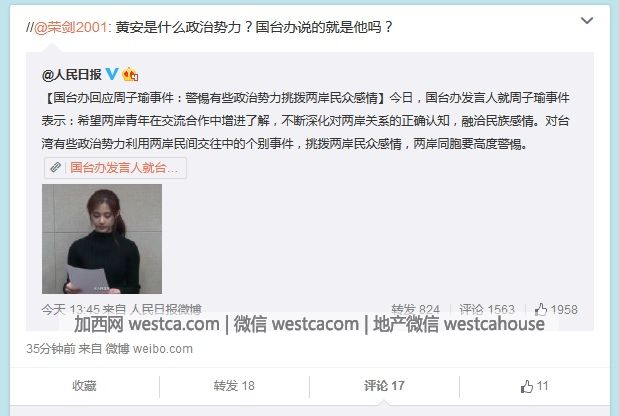Select the 评论 17 comments tab
This screenshot has height=416, width=619.
[x=384, y=386]
